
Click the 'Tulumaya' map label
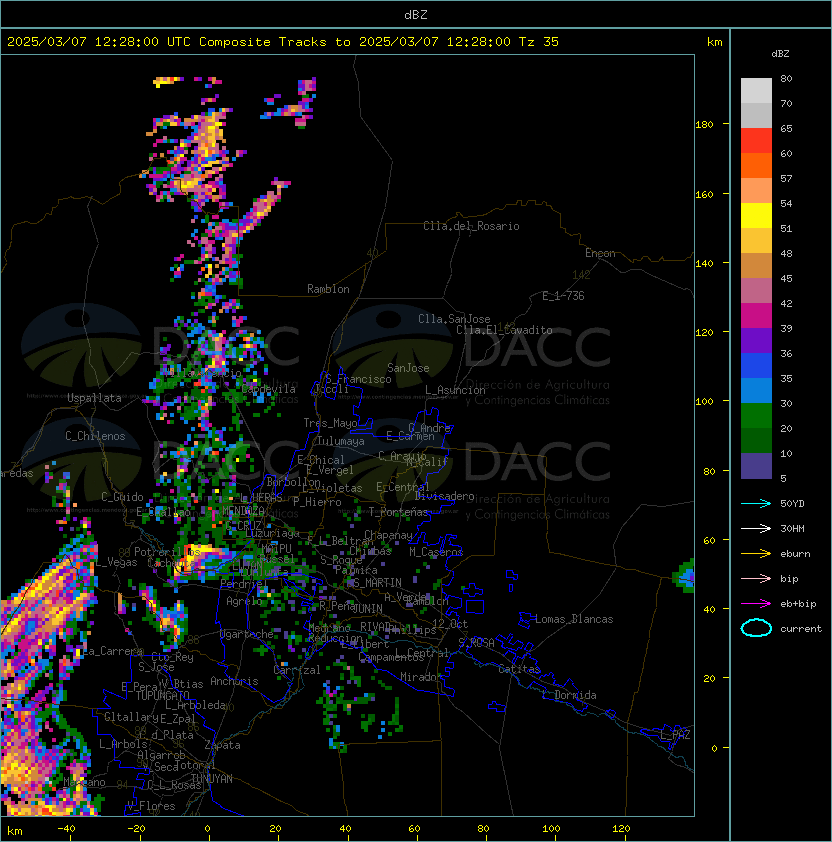point(341,441)
